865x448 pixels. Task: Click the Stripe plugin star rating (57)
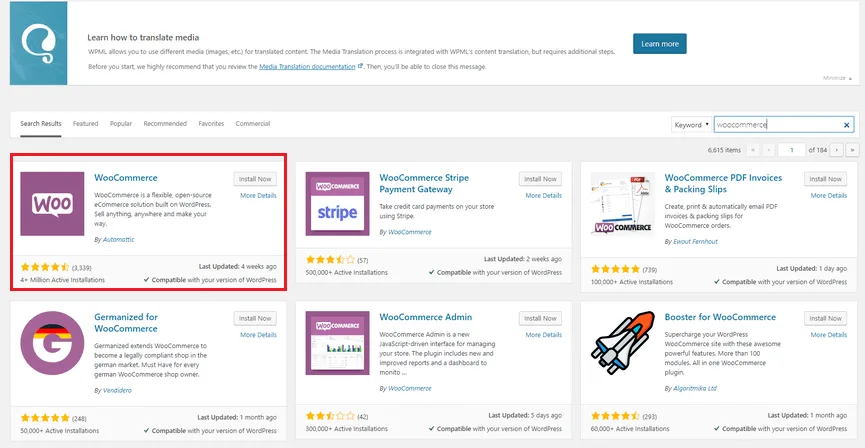330,259
